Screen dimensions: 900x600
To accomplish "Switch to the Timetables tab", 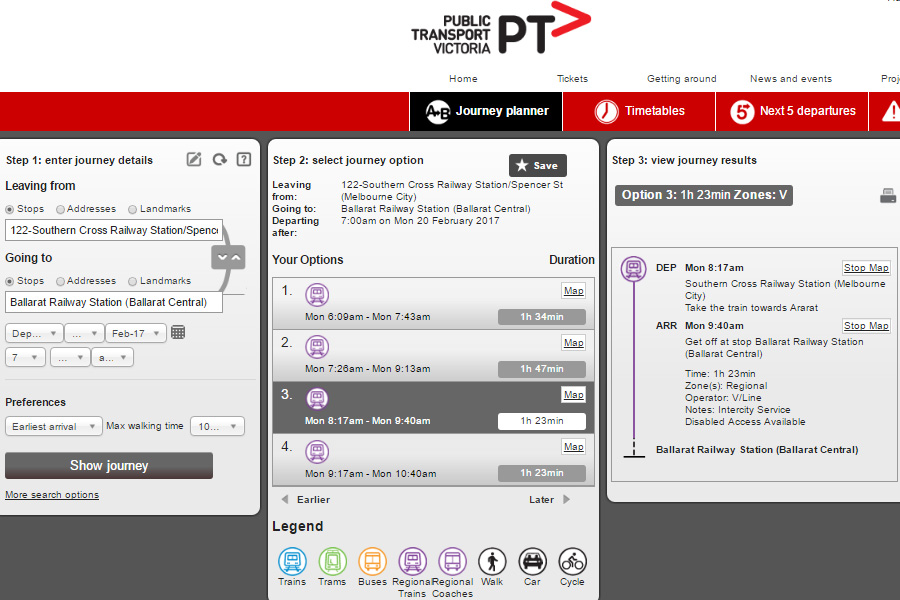I will 639,111.
